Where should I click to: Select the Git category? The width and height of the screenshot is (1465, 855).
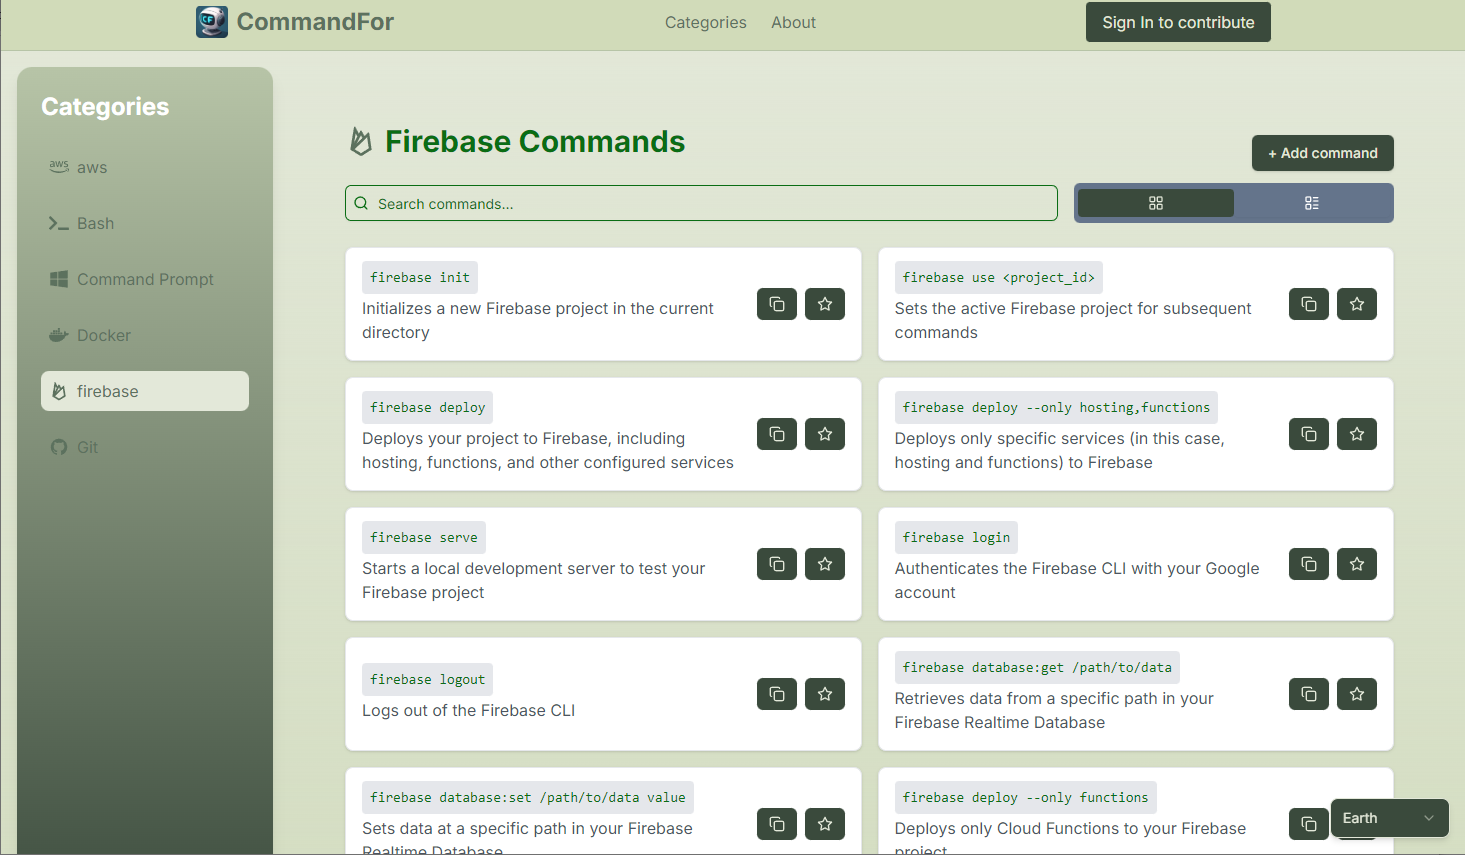(x=145, y=447)
